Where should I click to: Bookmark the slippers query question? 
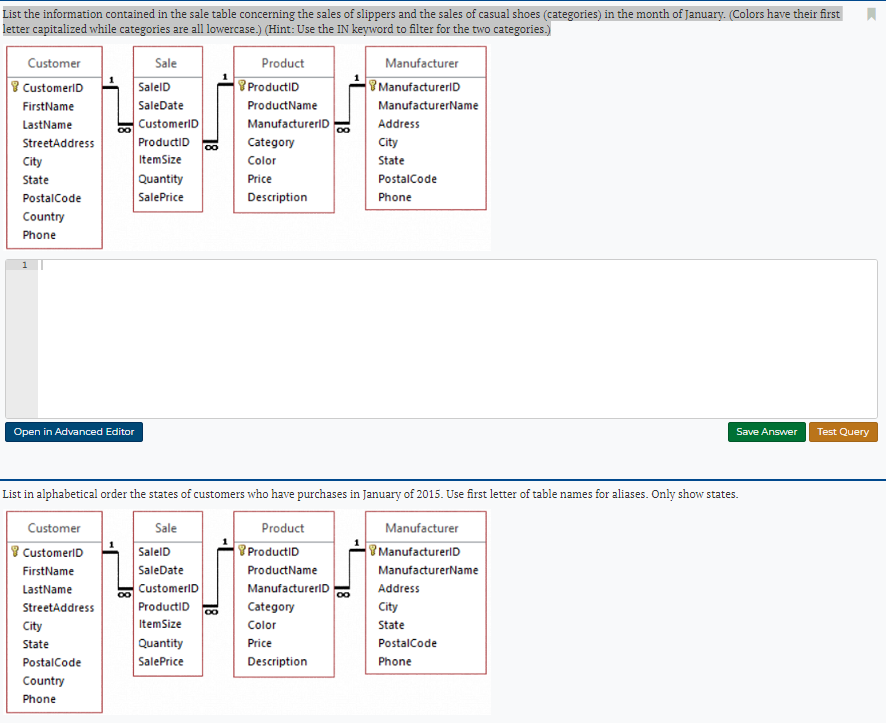(x=871, y=14)
